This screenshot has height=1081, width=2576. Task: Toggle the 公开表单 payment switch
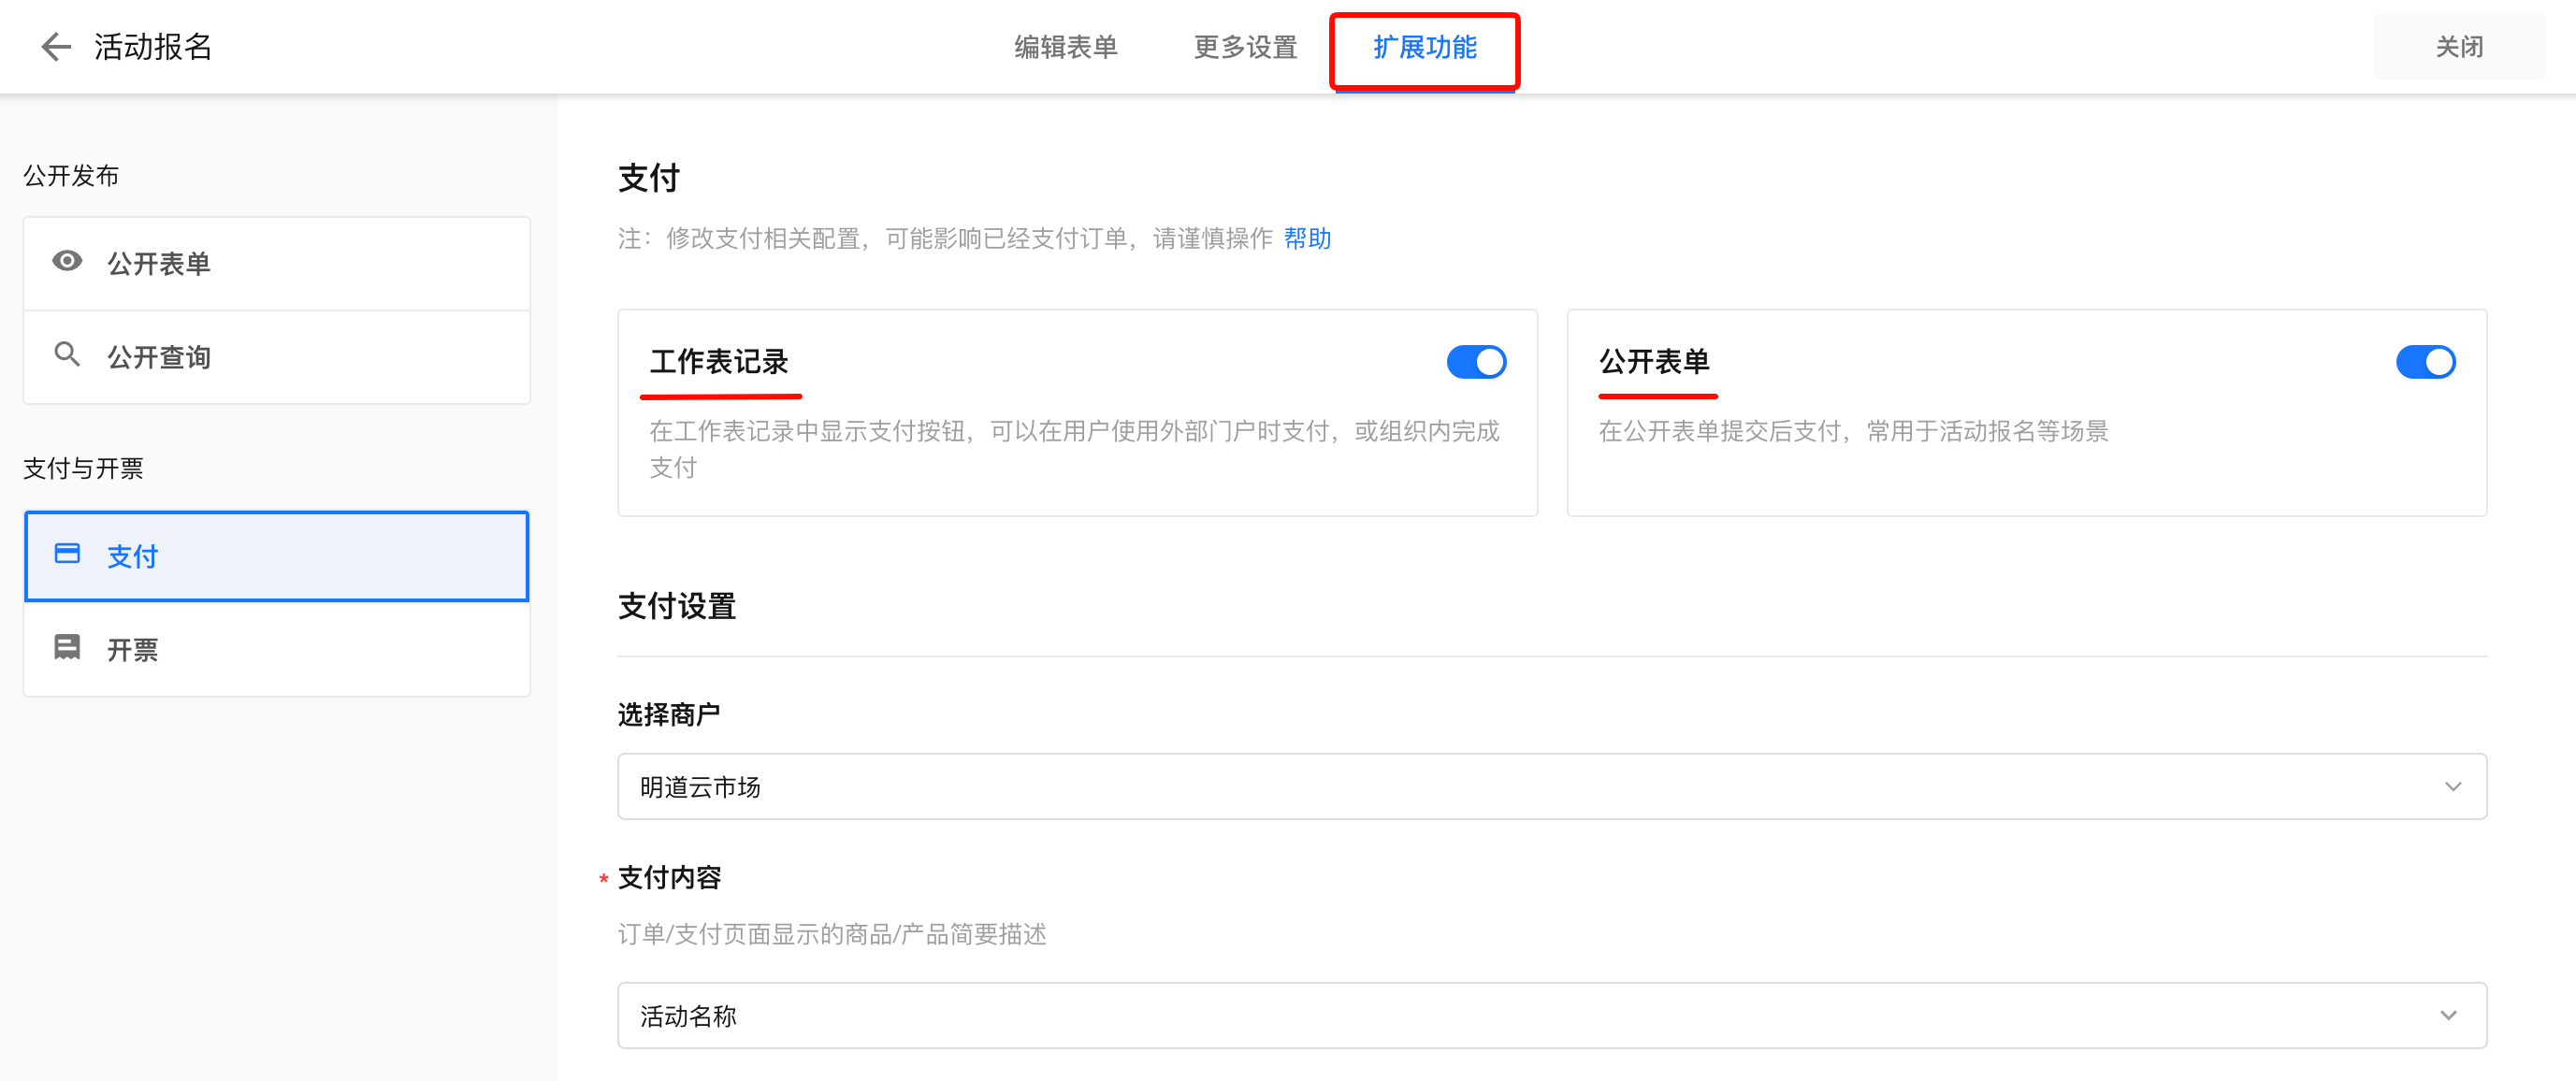tap(2425, 362)
